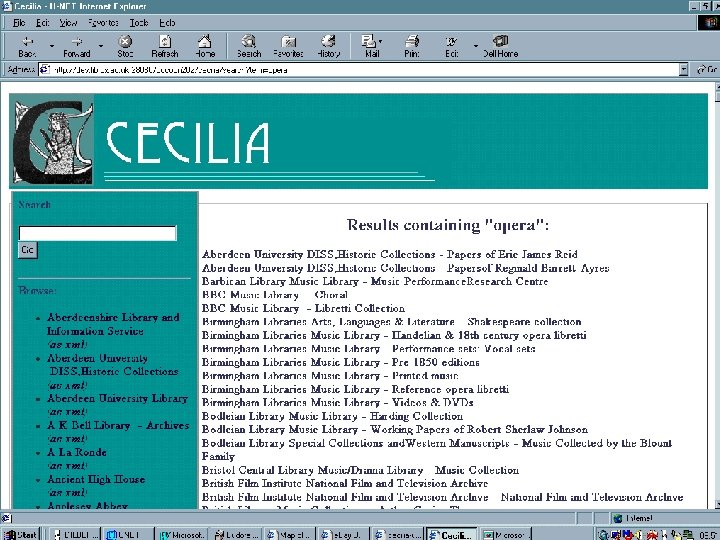Stop loading the page
Screen dimensions: 720x540
point(125,46)
